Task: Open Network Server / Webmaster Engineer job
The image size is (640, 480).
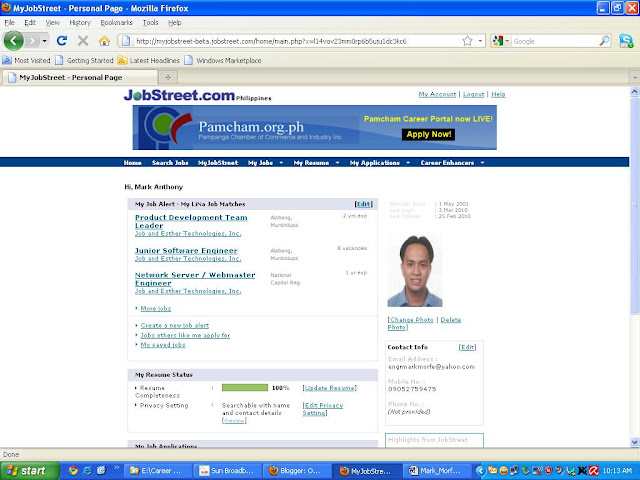Action: tap(195, 279)
